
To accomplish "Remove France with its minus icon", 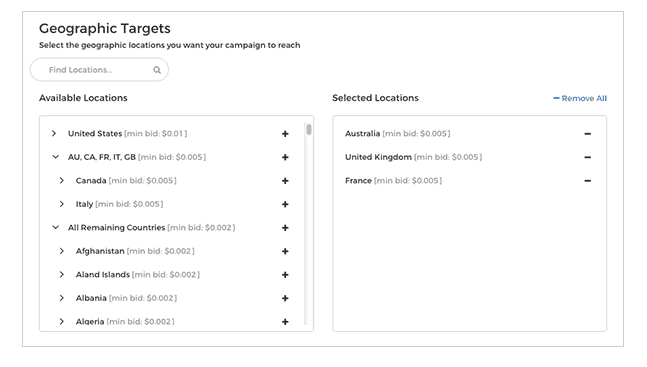I will (x=588, y=181).
